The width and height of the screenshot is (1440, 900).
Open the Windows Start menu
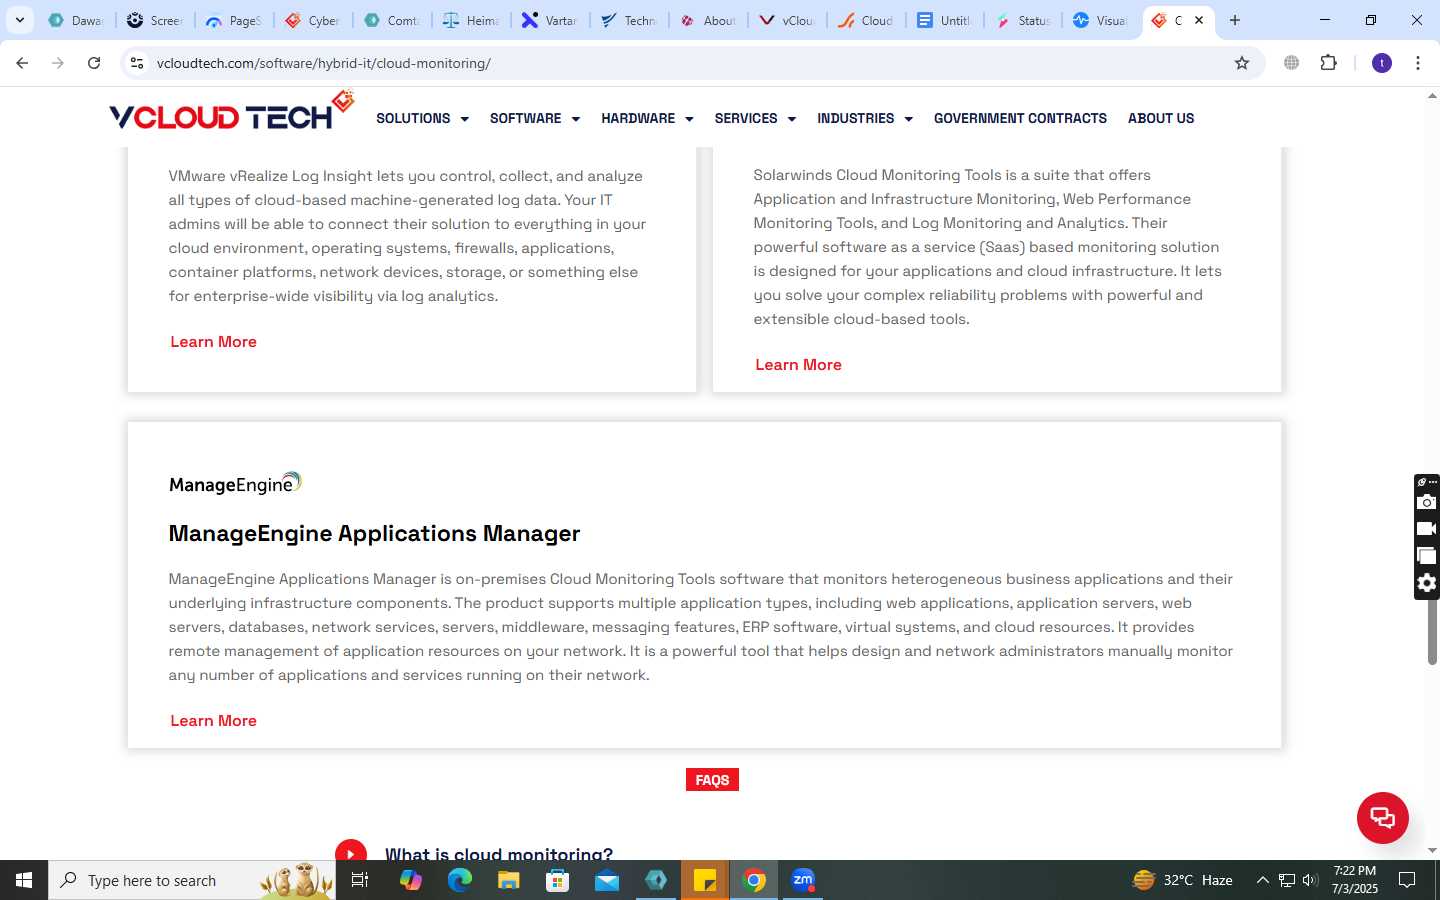[x=24, y=880]
